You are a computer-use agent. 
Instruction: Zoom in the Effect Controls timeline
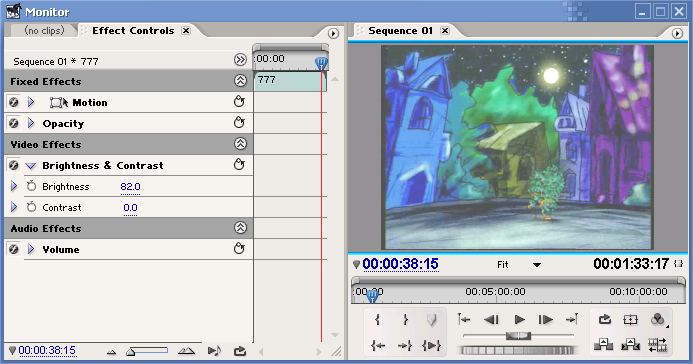point(186,351)
